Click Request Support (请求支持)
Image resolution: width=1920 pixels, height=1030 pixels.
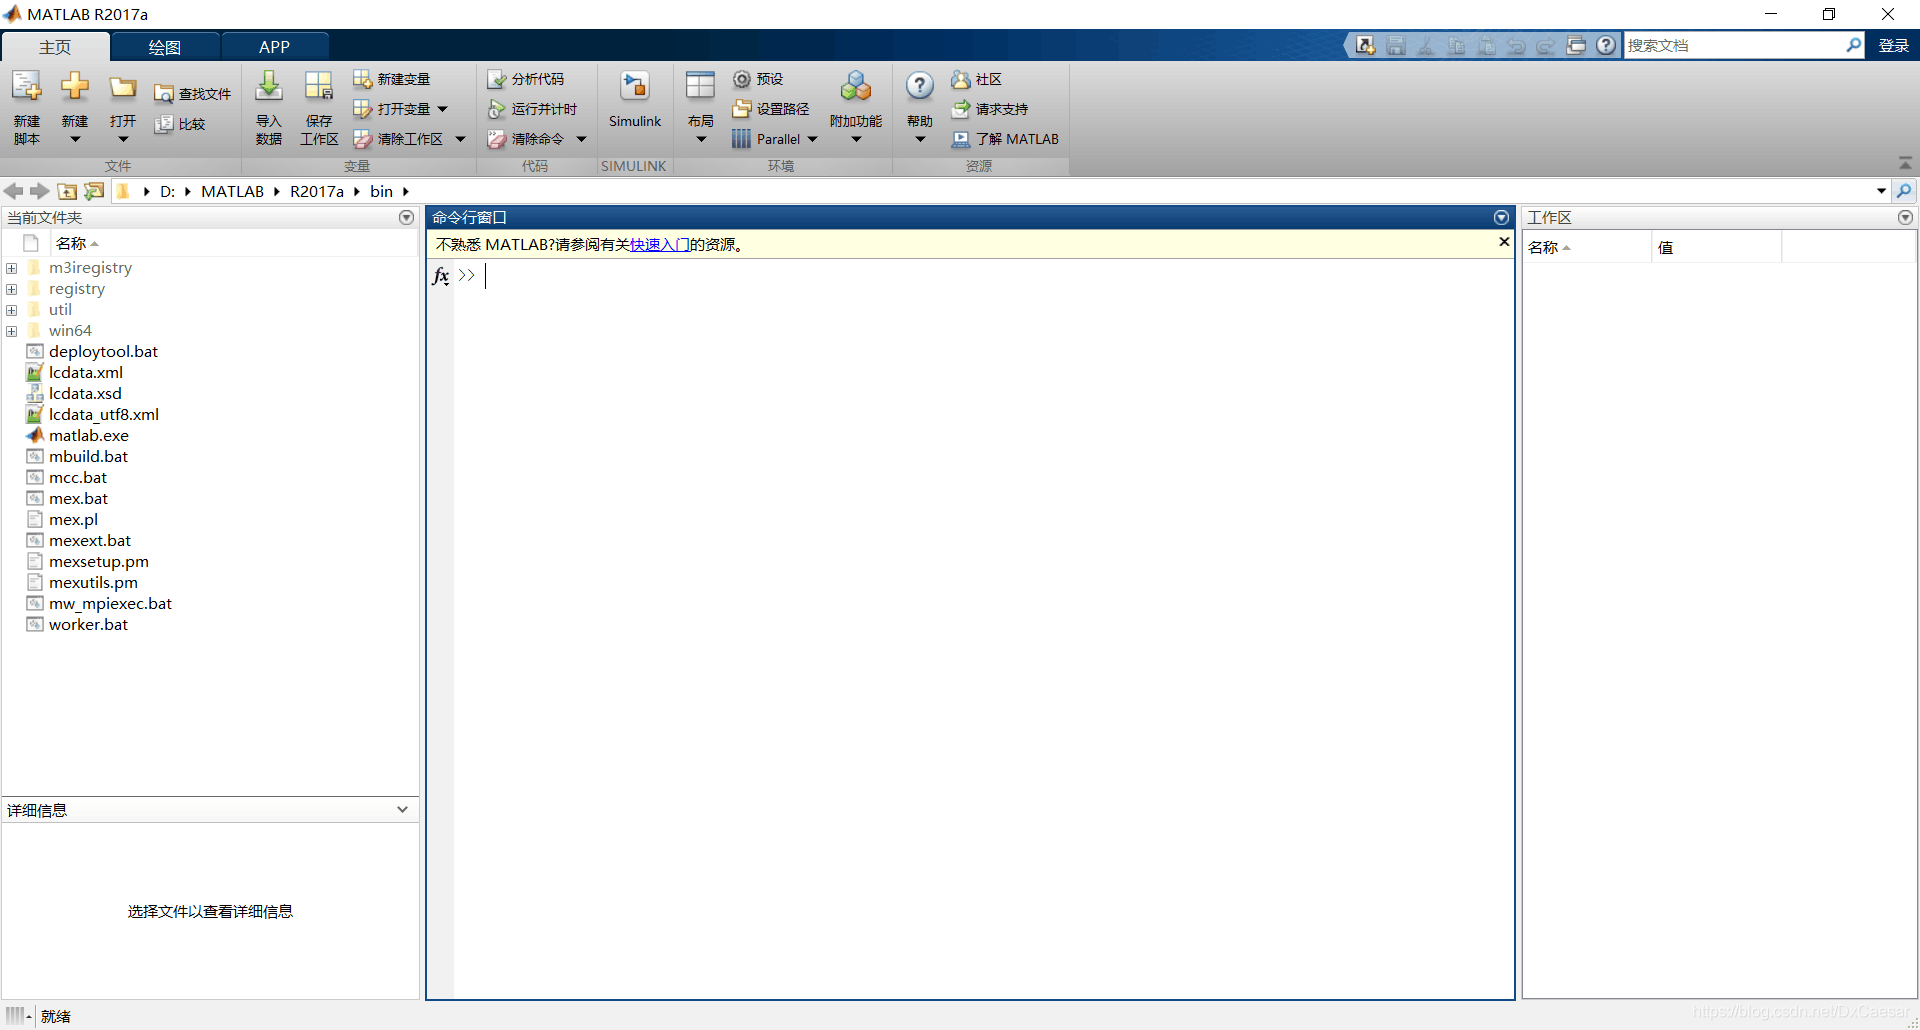[990, 109]
